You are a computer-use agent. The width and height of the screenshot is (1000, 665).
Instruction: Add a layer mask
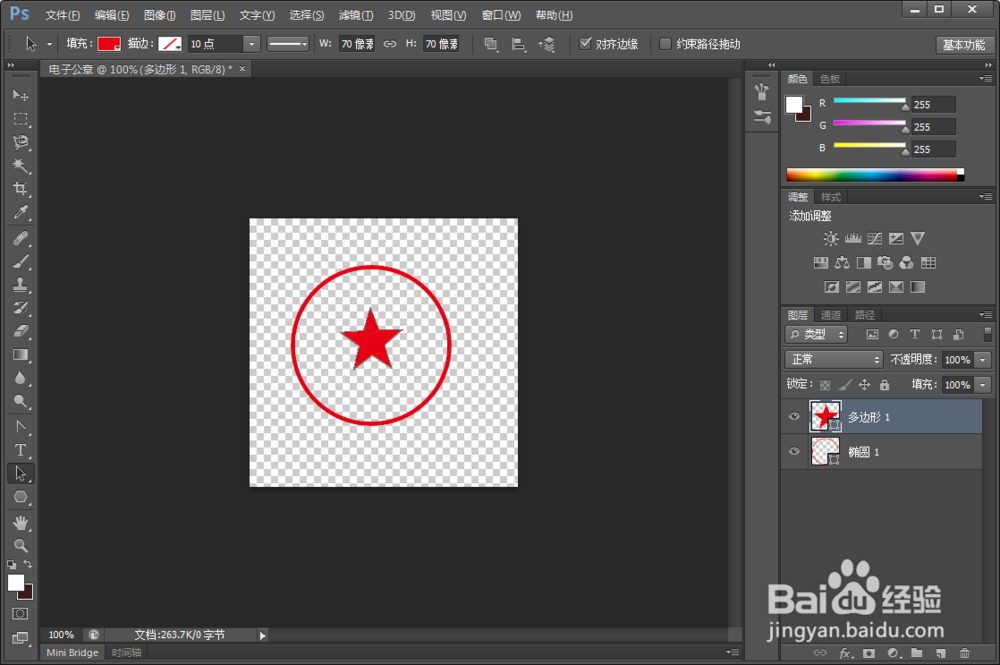(x=869, y=653)
